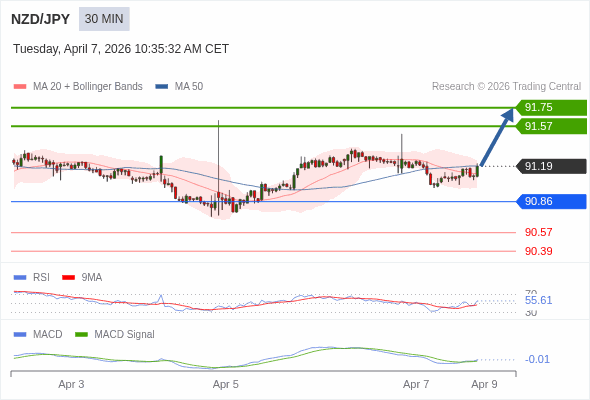Click the 90.57 support level value
Image resolution: width=590 pixels, height=400 pixels.
click(539, 232)
